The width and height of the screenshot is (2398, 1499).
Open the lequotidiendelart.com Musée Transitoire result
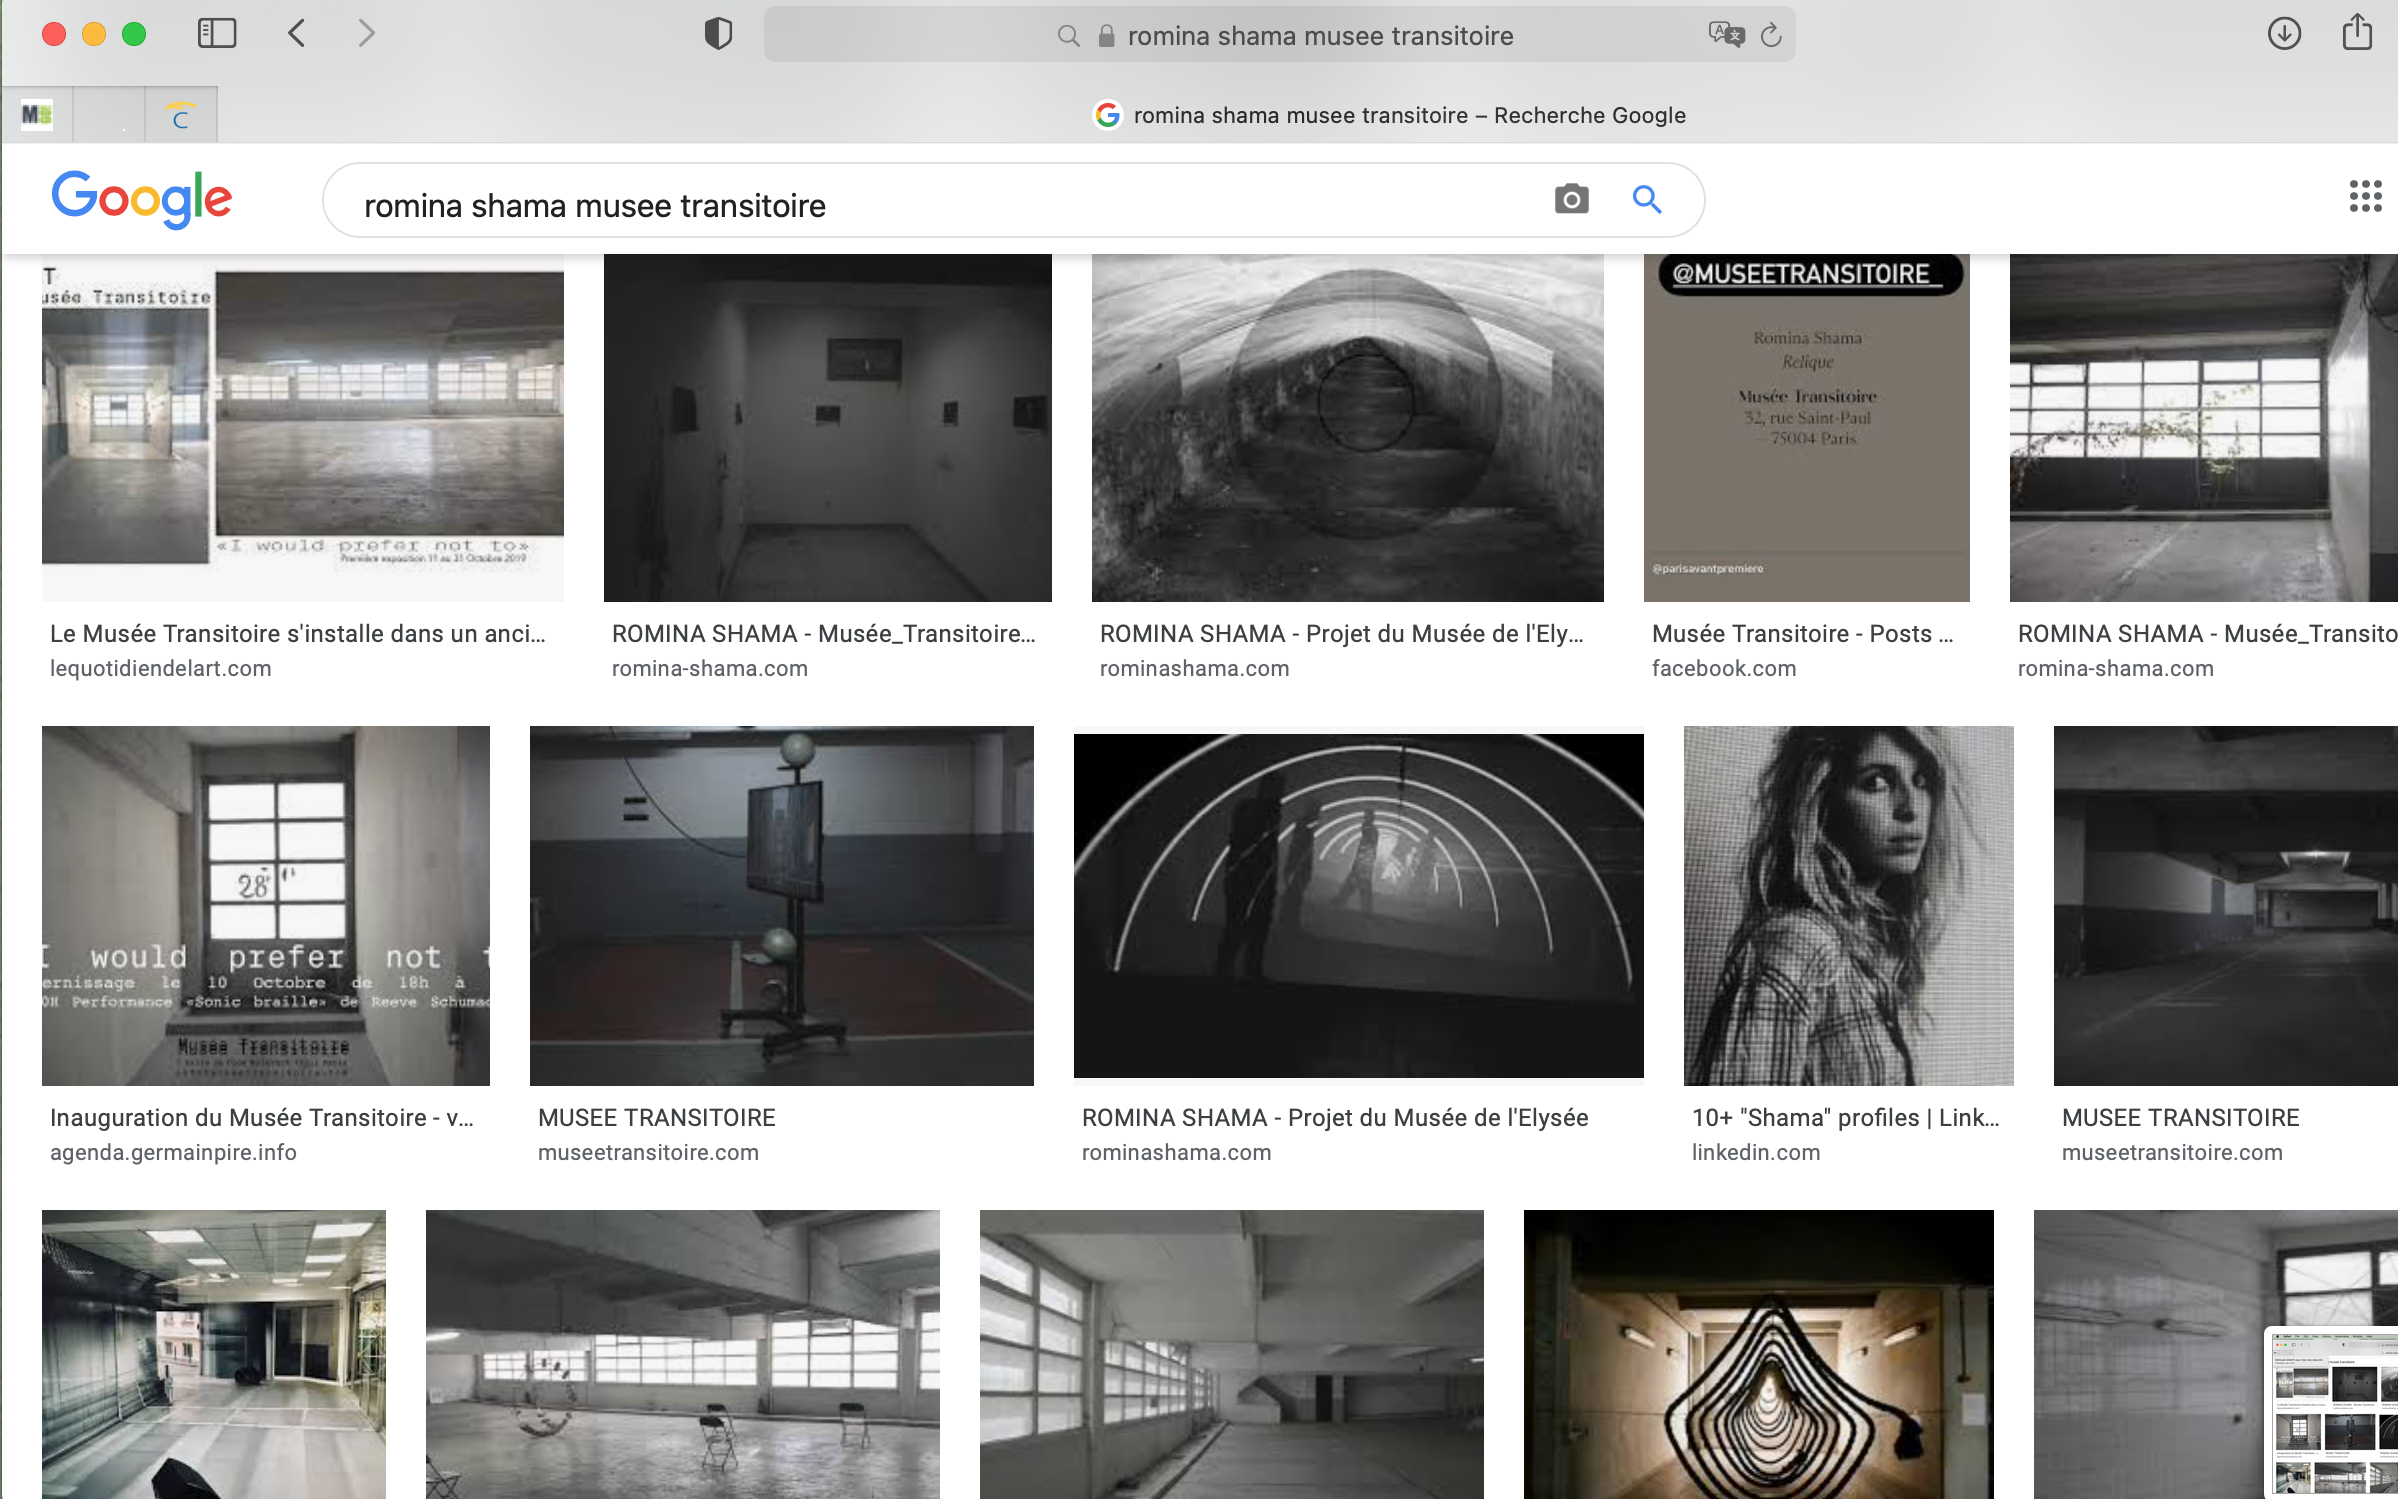pos(302,428)
